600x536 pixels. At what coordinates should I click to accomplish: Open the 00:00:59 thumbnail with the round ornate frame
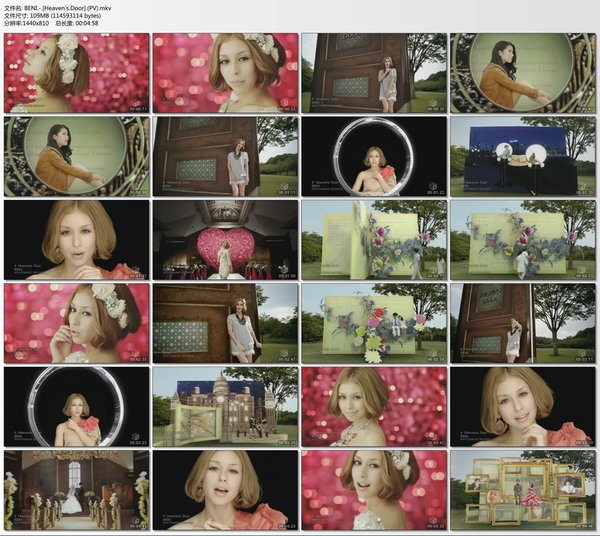[x=77, y=156]
